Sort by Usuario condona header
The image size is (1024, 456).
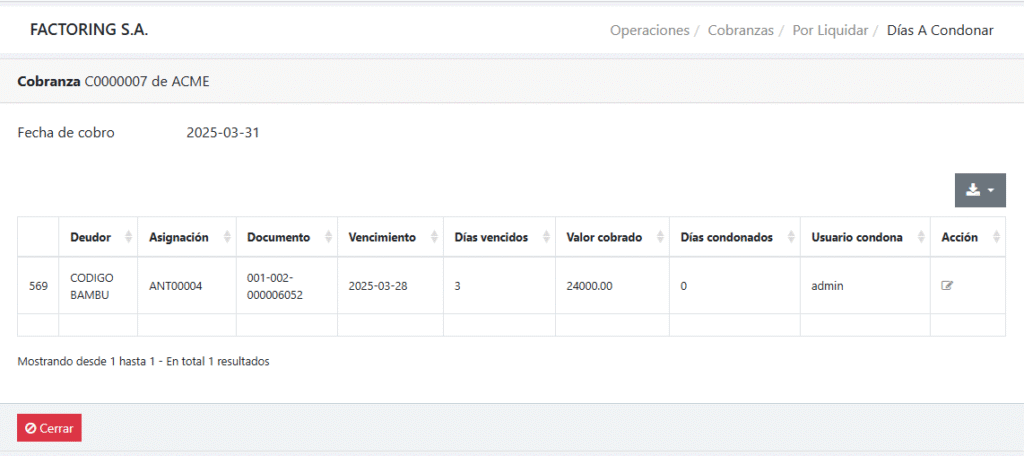point(864,237)
